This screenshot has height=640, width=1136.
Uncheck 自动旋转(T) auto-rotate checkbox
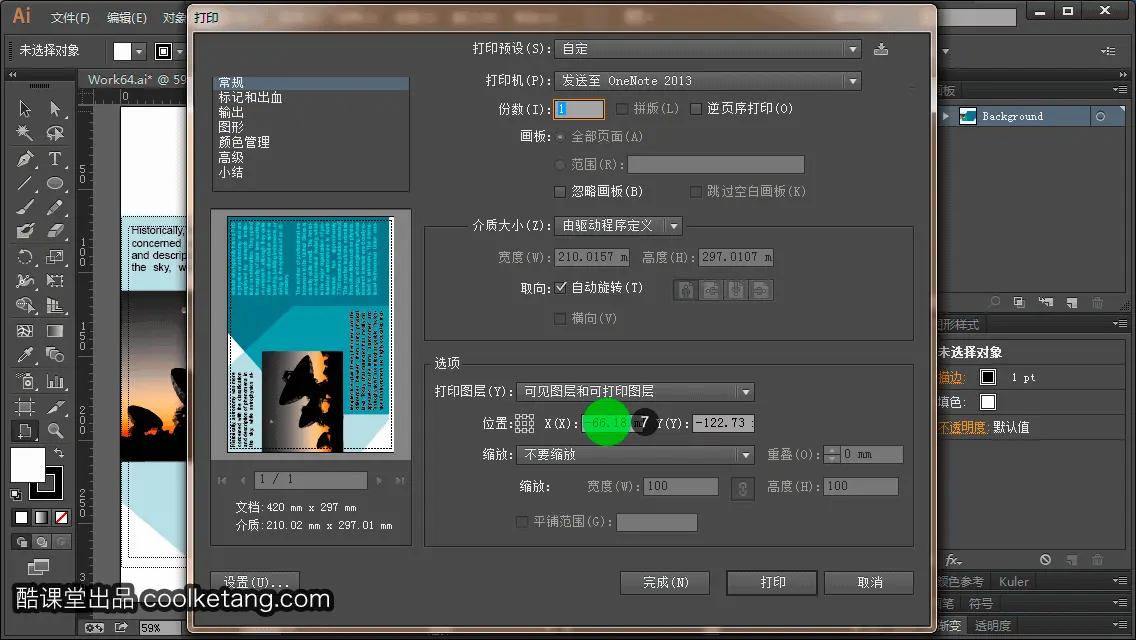click(x=561, y=288)
